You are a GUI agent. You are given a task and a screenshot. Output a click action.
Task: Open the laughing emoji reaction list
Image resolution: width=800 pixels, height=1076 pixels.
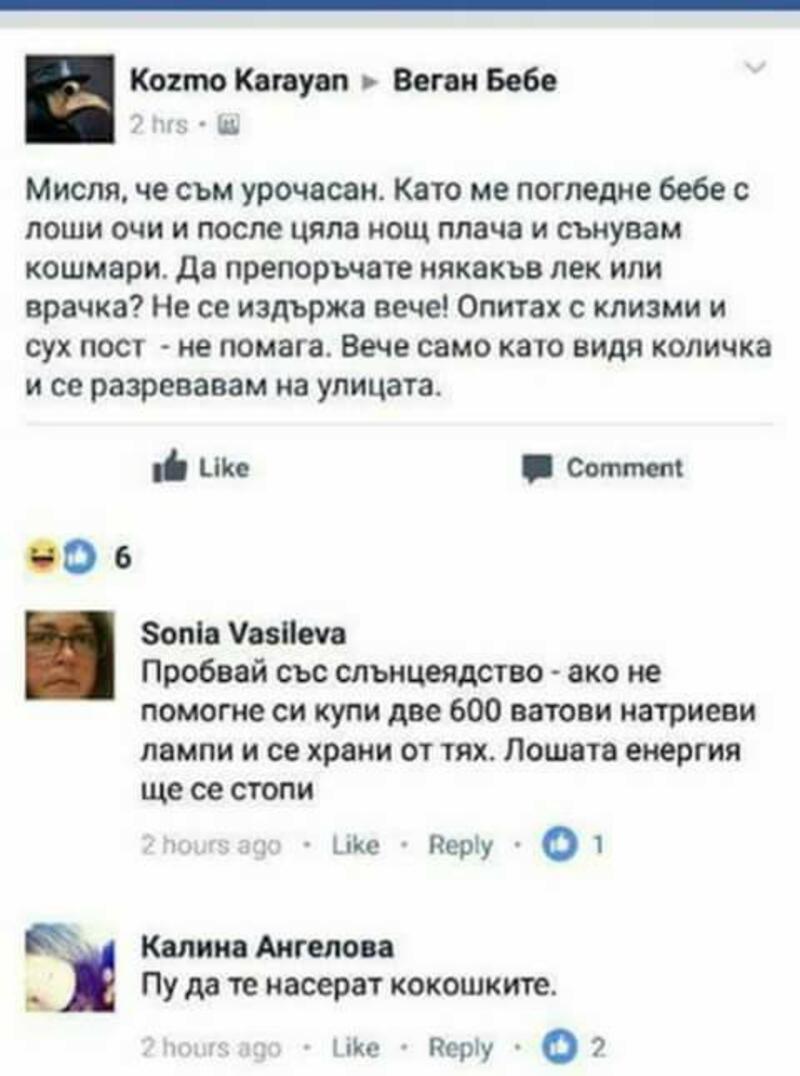pyautogui.click(x=41, y=557)
